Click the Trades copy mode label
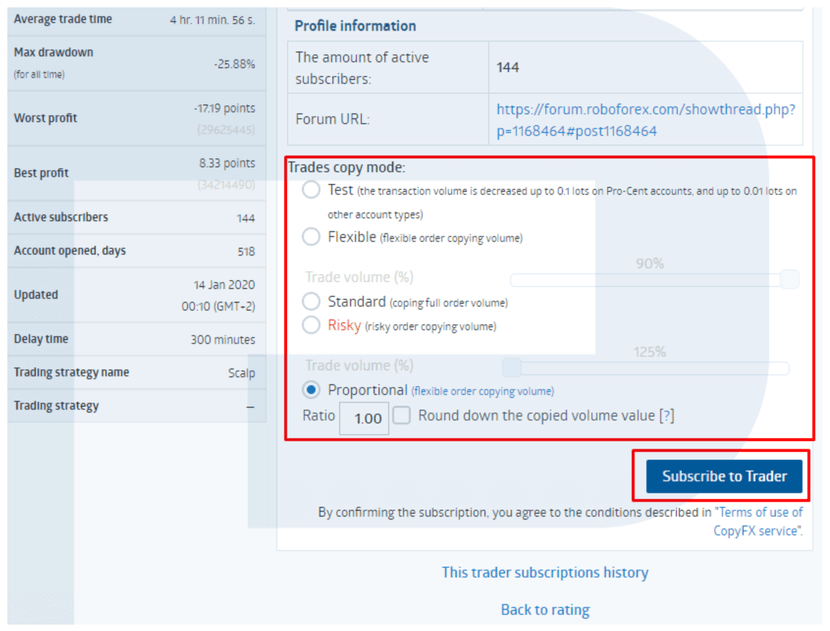Image resolution: width=830 pixels, height=631 pixels. (347, 167)
